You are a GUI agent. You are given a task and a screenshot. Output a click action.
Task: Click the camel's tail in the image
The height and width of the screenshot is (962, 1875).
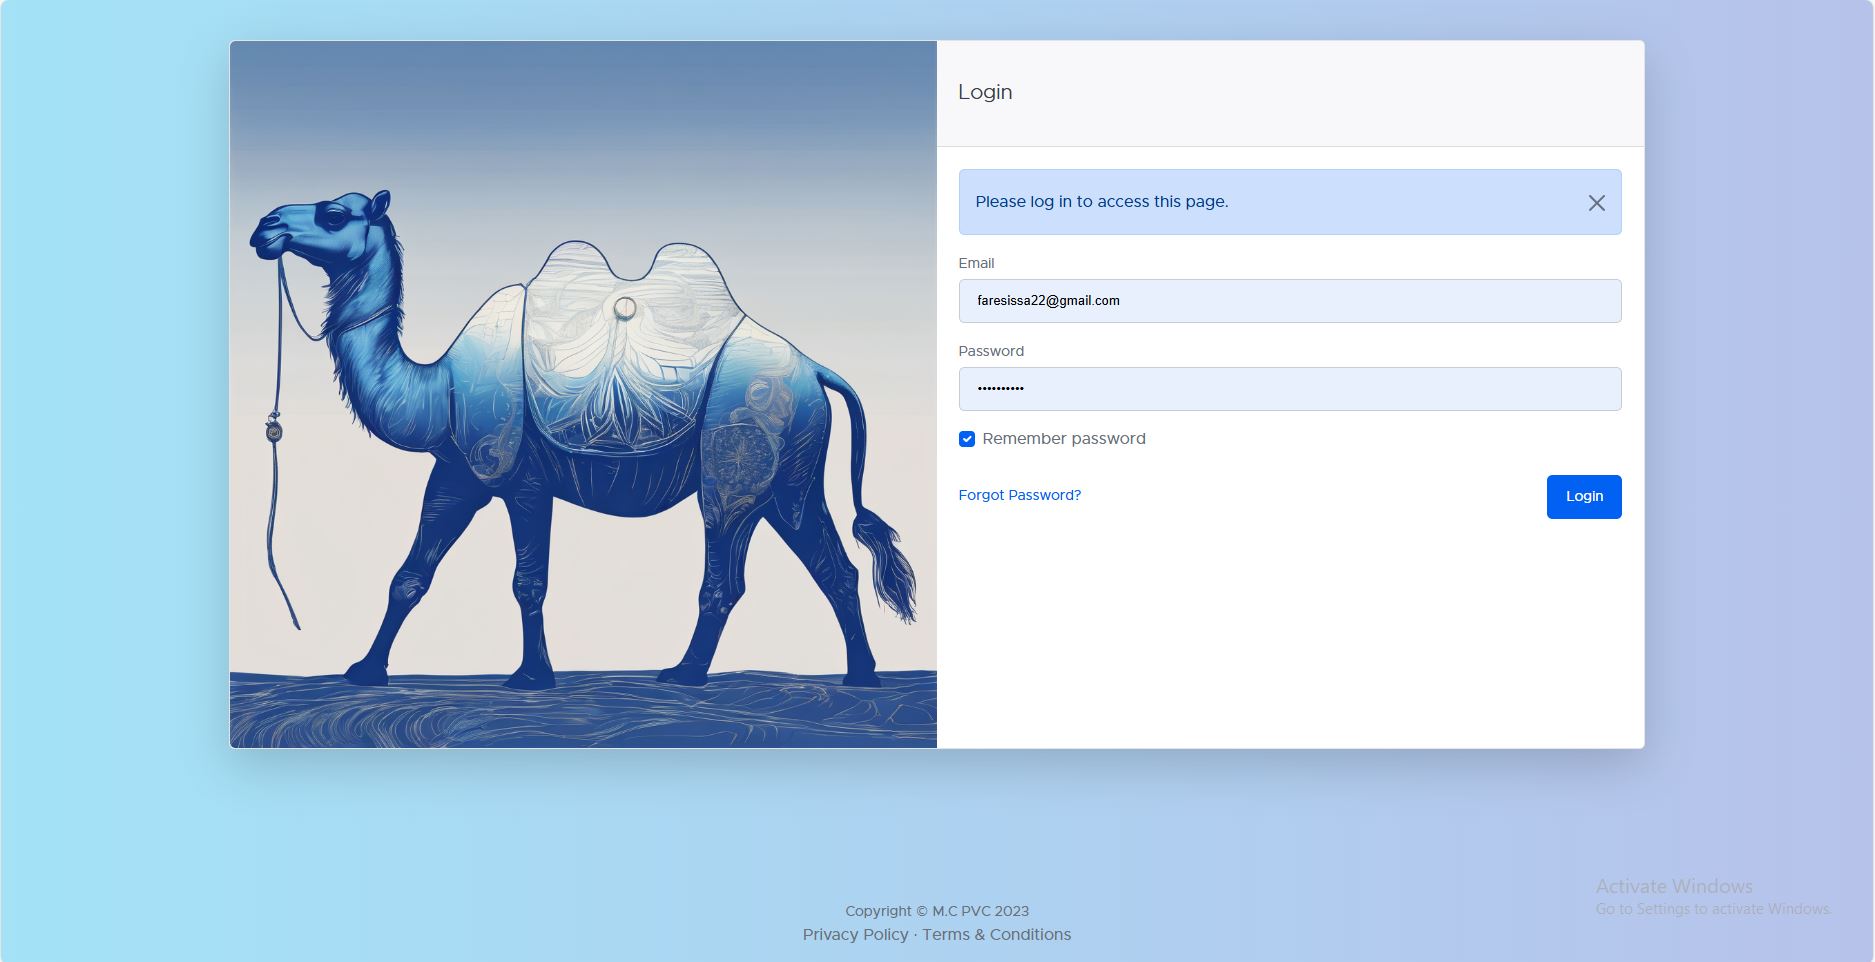point(880,540)
